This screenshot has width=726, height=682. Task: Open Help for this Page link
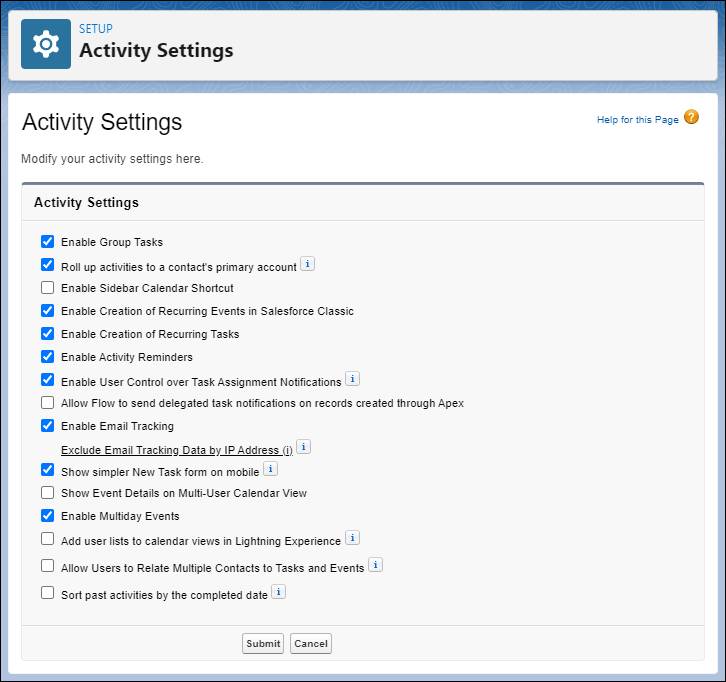pos(638,119)
